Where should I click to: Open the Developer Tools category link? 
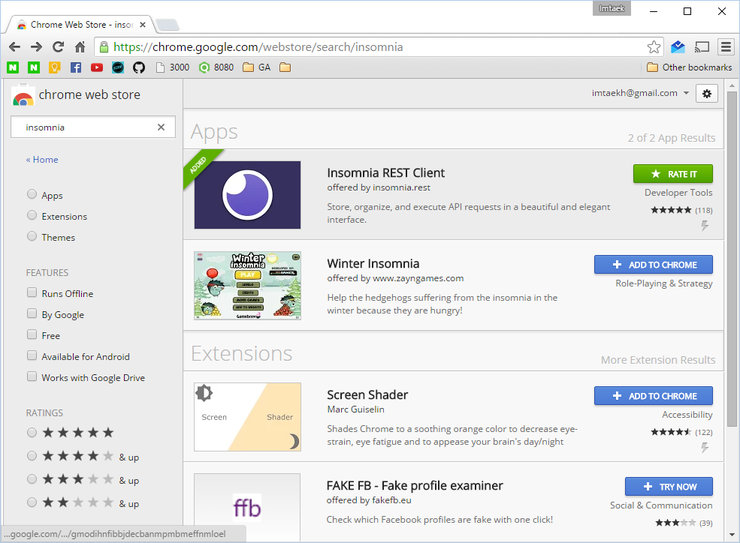678,192
